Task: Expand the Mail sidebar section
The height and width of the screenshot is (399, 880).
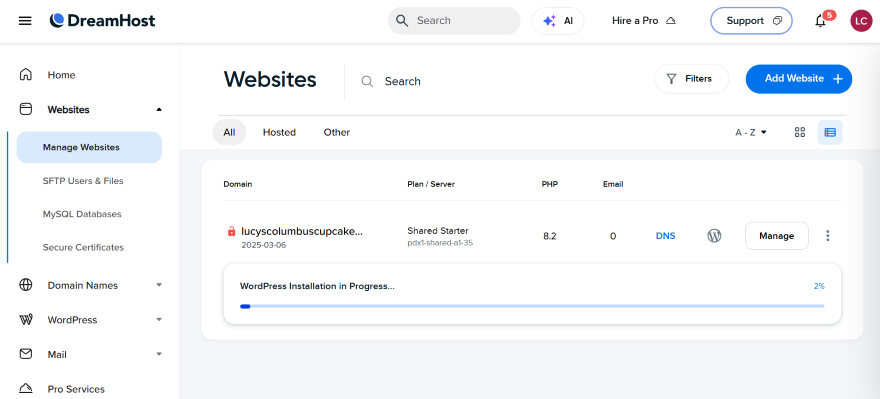Action: (x=159, y=354)
